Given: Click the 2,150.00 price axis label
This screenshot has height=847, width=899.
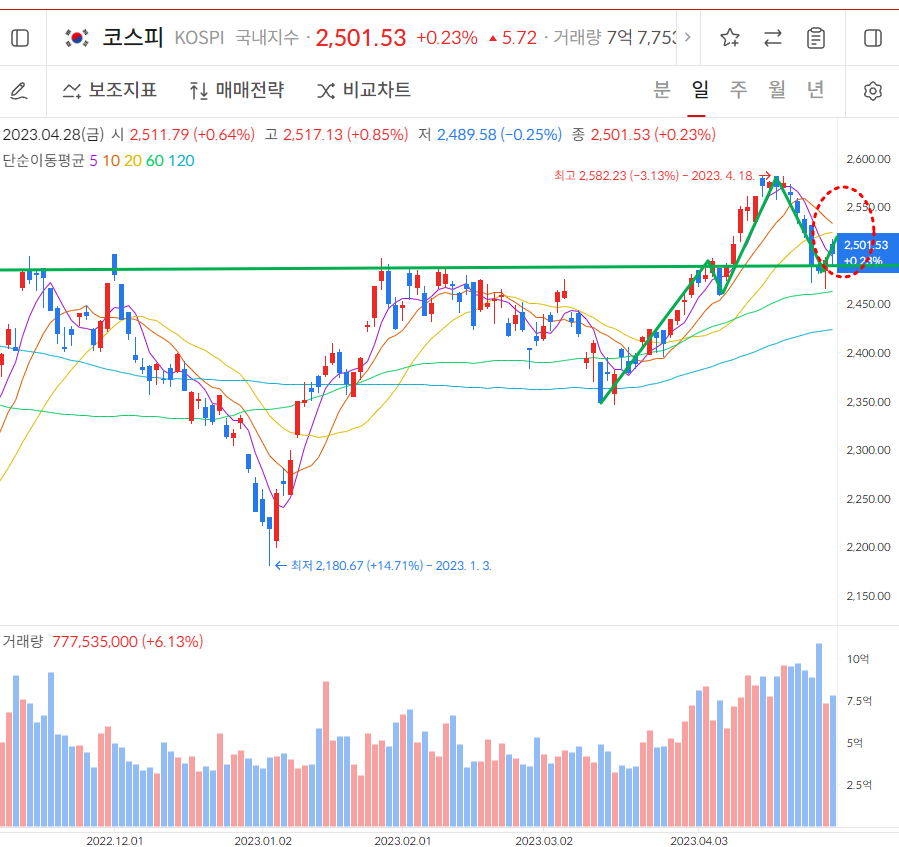Looking at the screenshot, I should coord(869,596).
